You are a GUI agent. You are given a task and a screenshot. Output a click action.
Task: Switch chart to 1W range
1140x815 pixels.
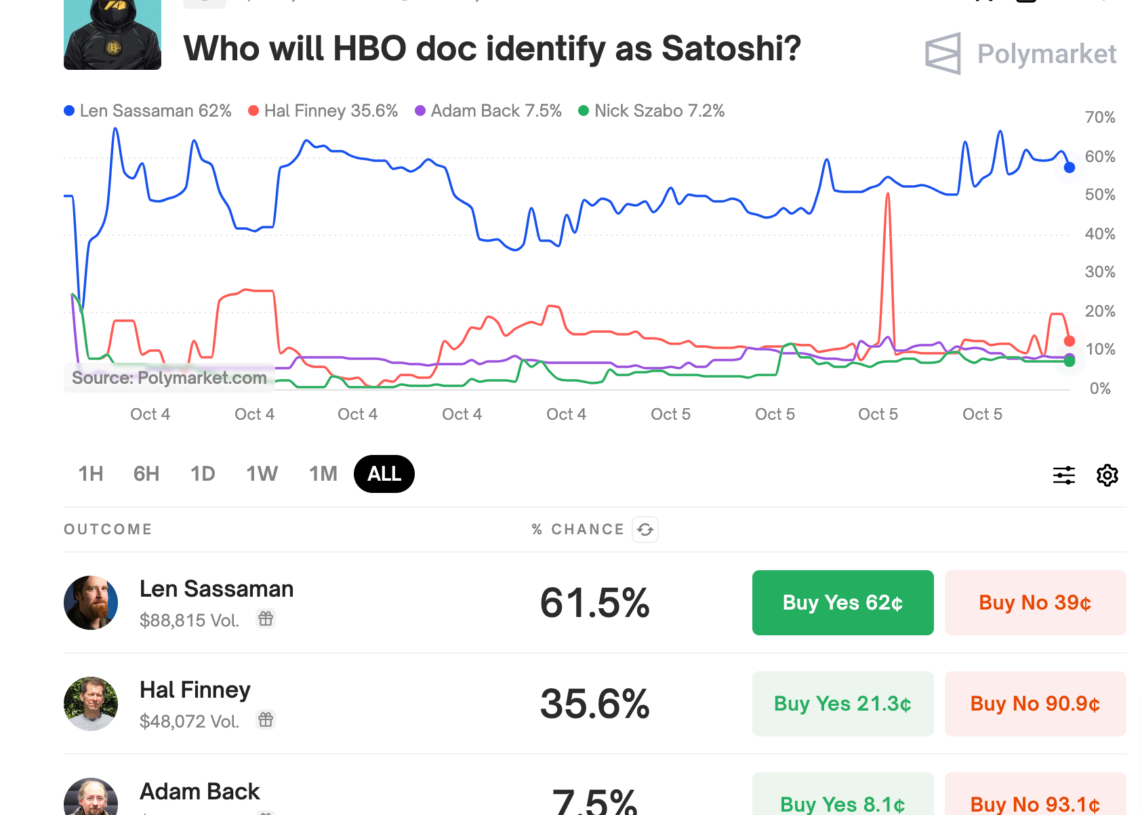point(262,474)
